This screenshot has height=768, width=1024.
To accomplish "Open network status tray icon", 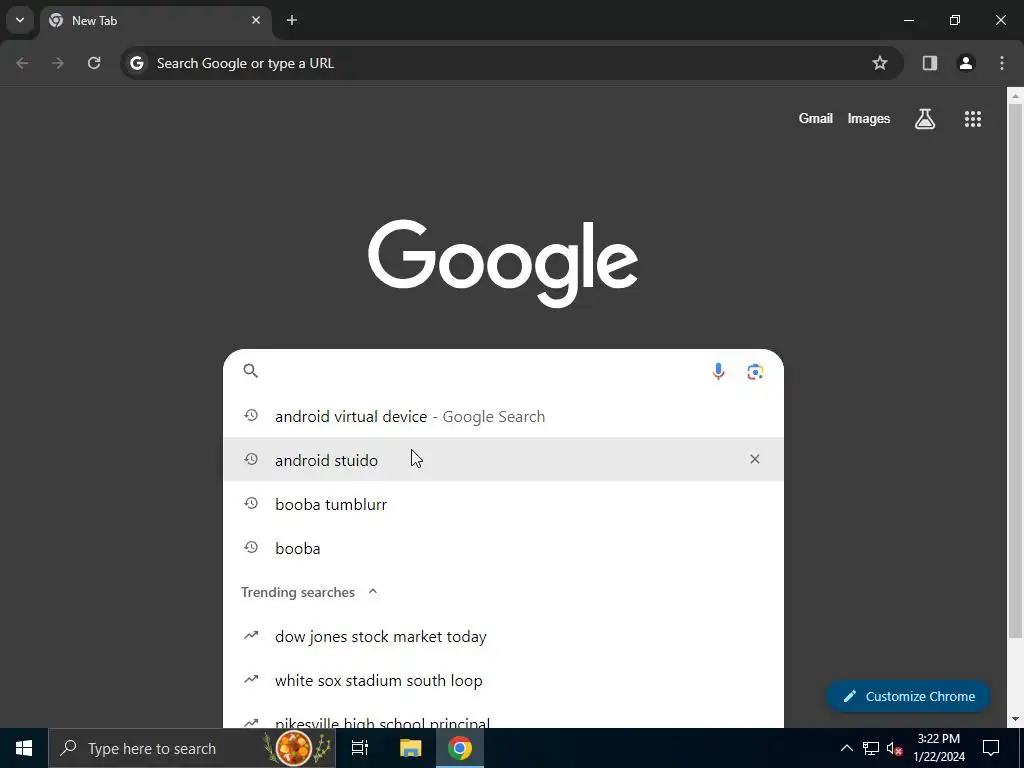I will coord(871,748).
